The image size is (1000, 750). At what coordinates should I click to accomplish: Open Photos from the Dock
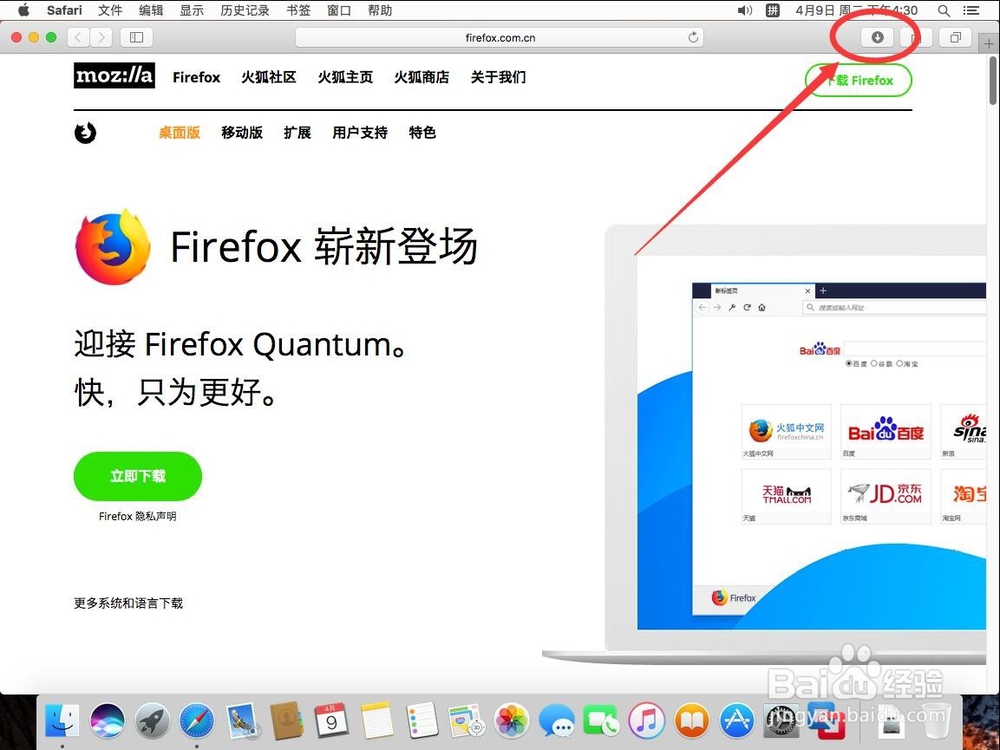(x=511, y=721)
